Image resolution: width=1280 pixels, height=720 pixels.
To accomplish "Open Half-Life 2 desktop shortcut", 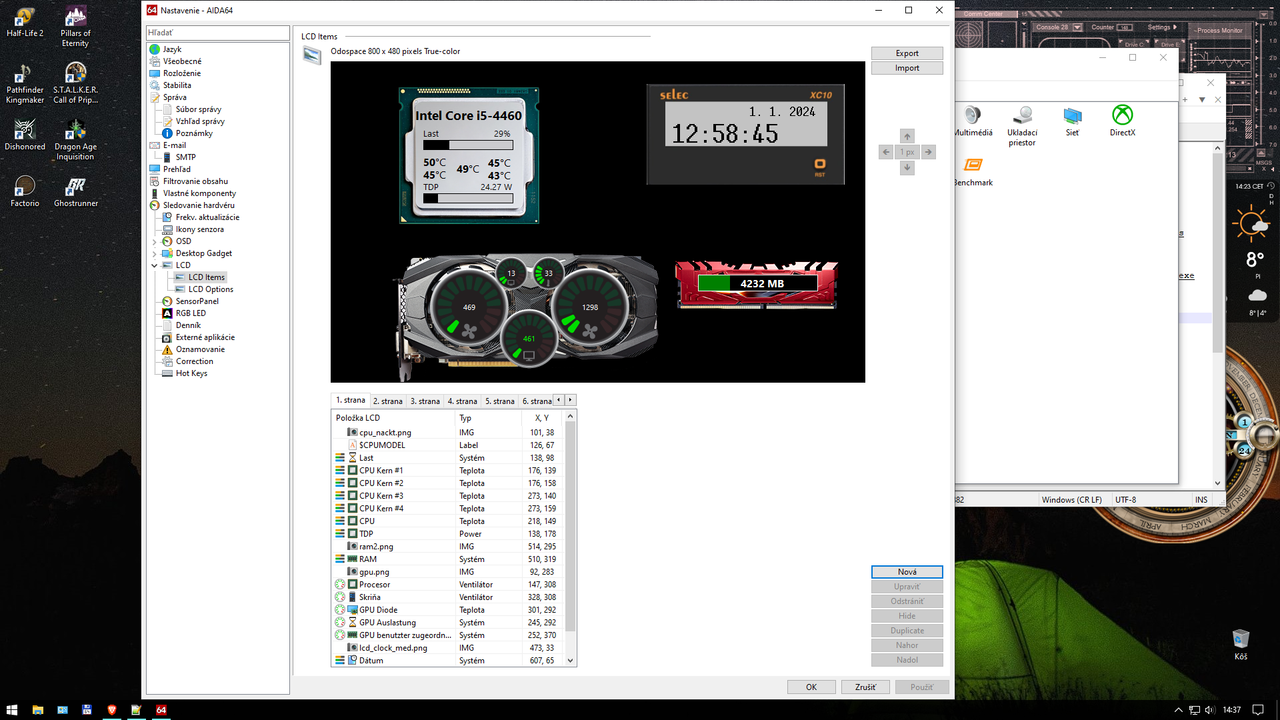I will point(25,23).
